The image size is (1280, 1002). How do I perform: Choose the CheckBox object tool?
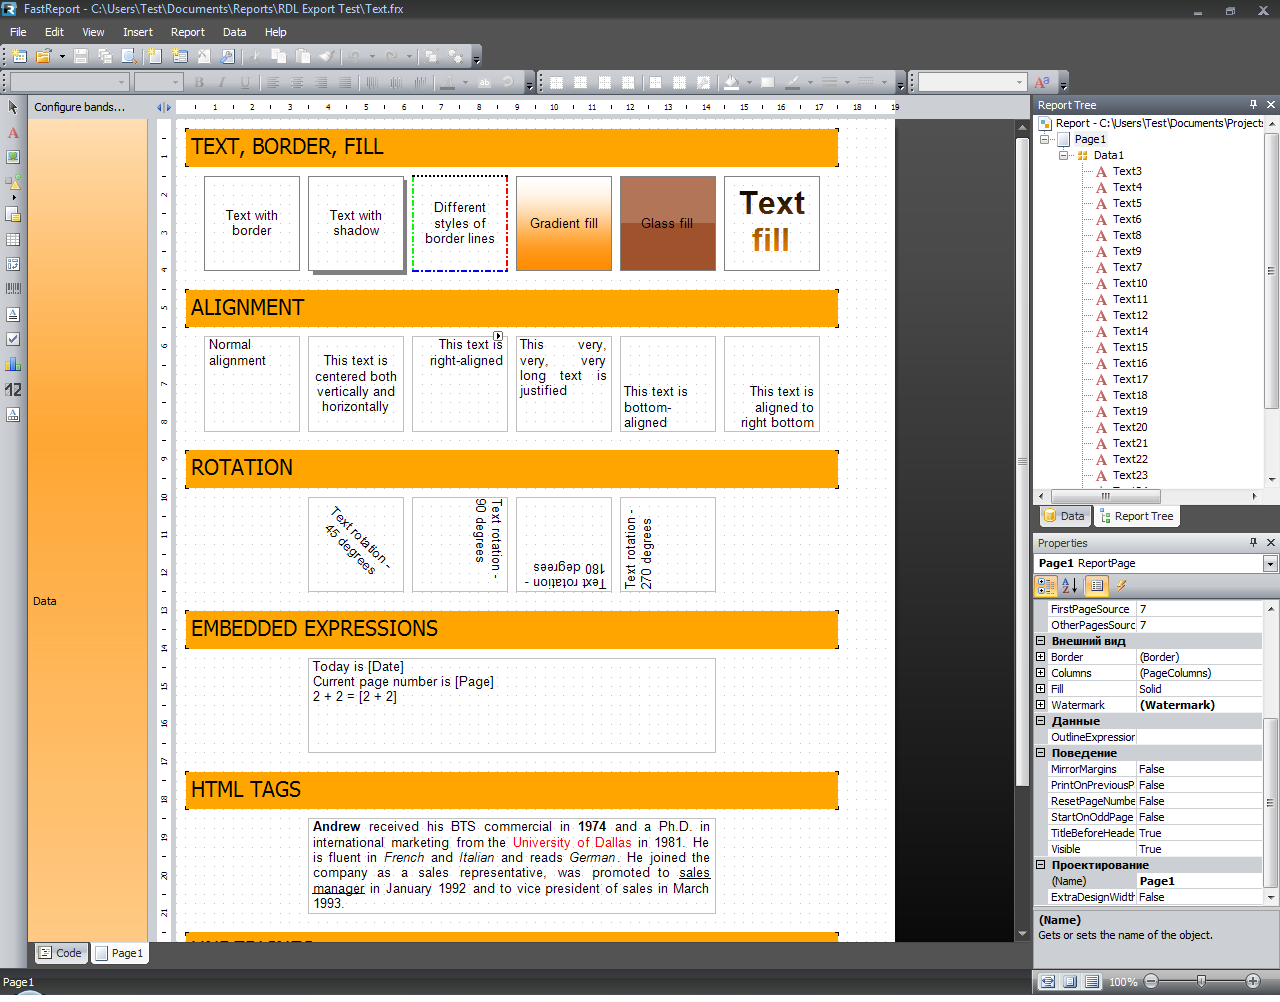[x=13, y=339]
